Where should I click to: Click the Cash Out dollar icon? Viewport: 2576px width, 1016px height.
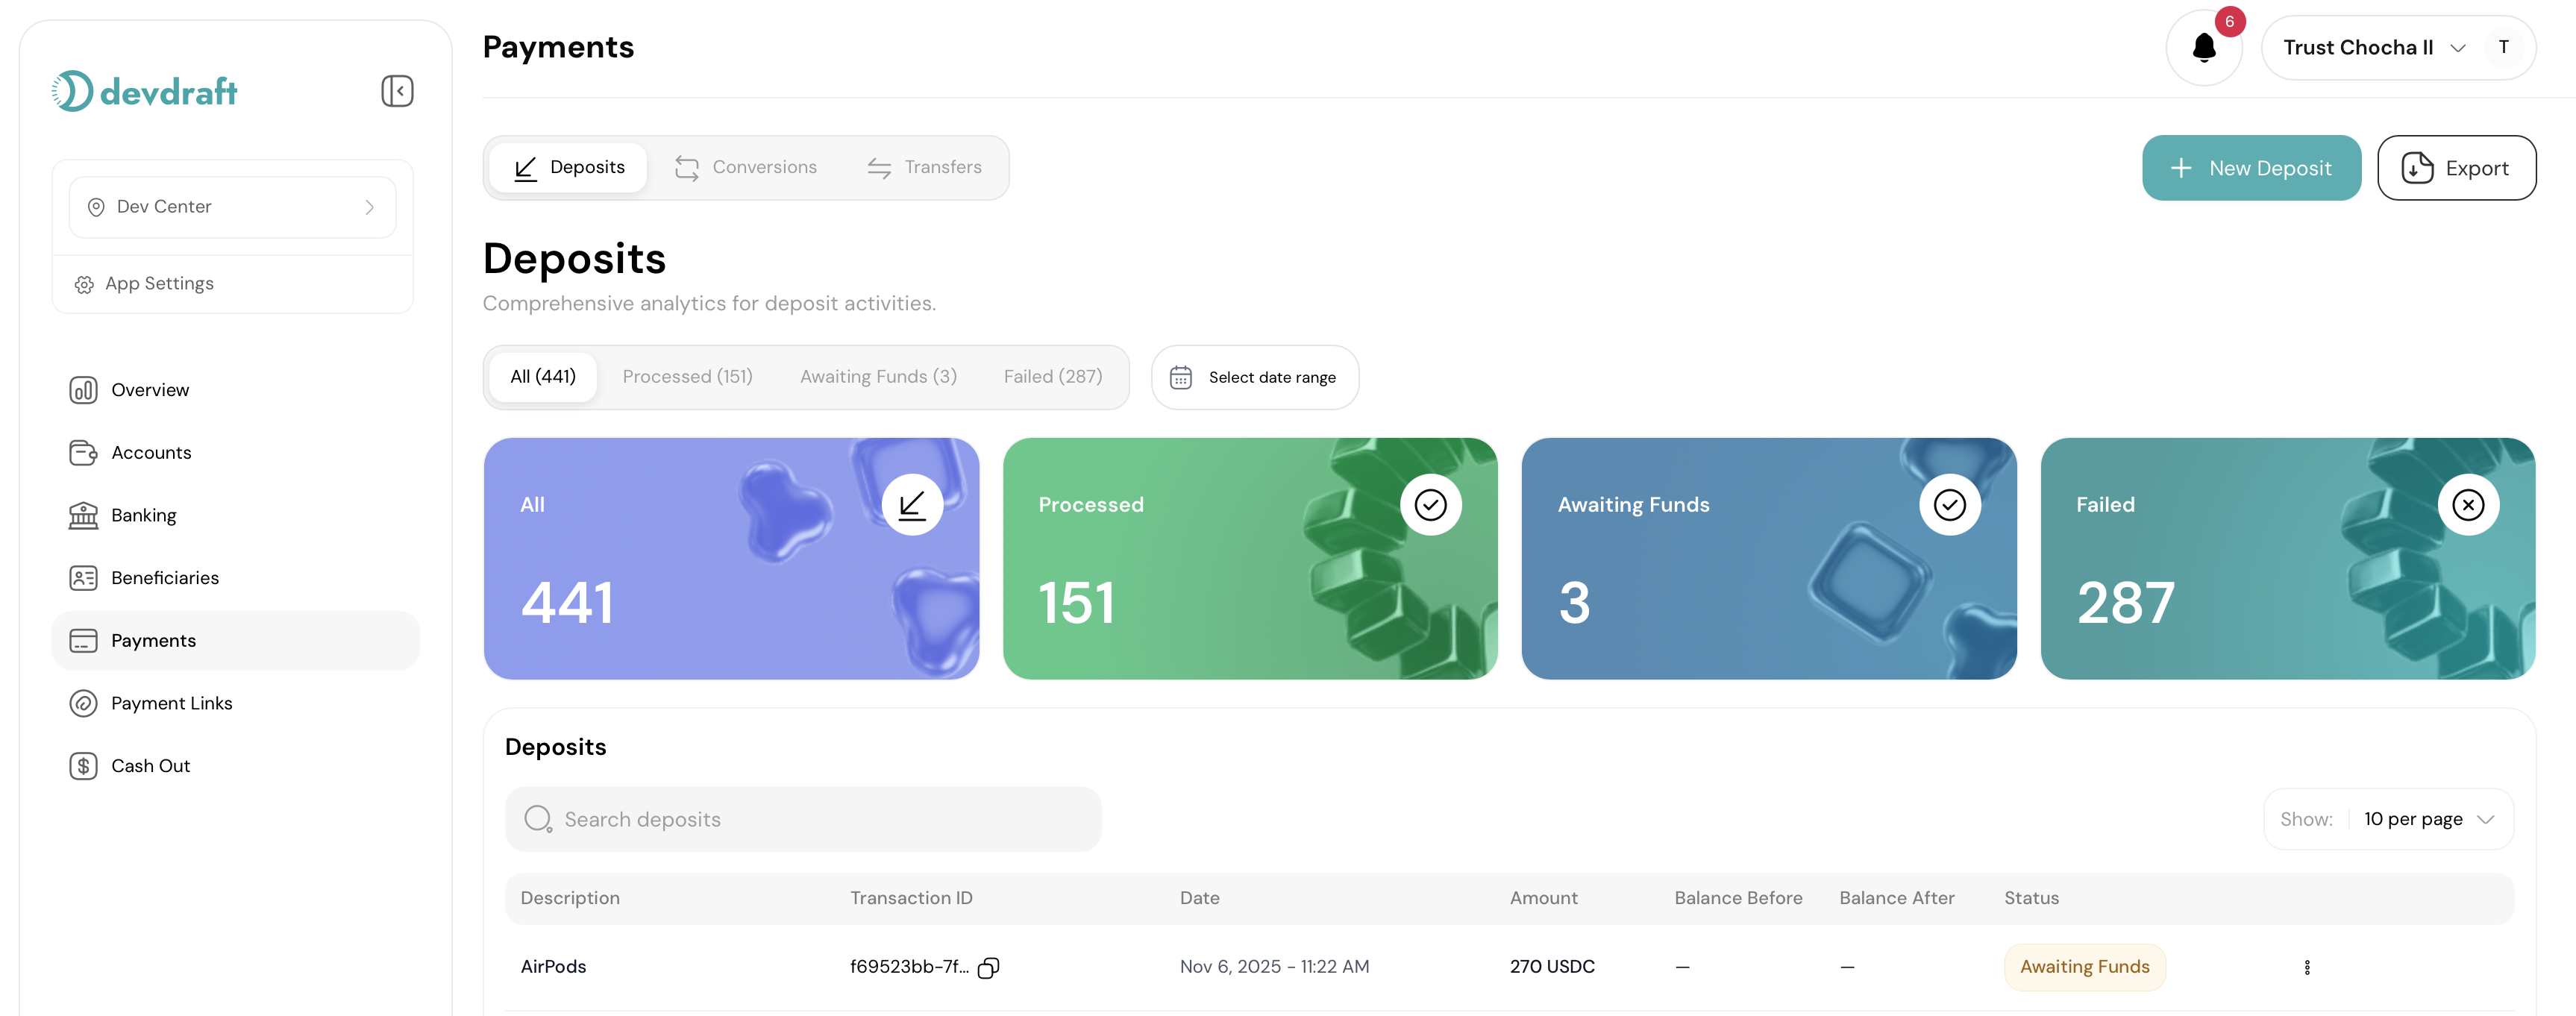(x=83, y=765)
